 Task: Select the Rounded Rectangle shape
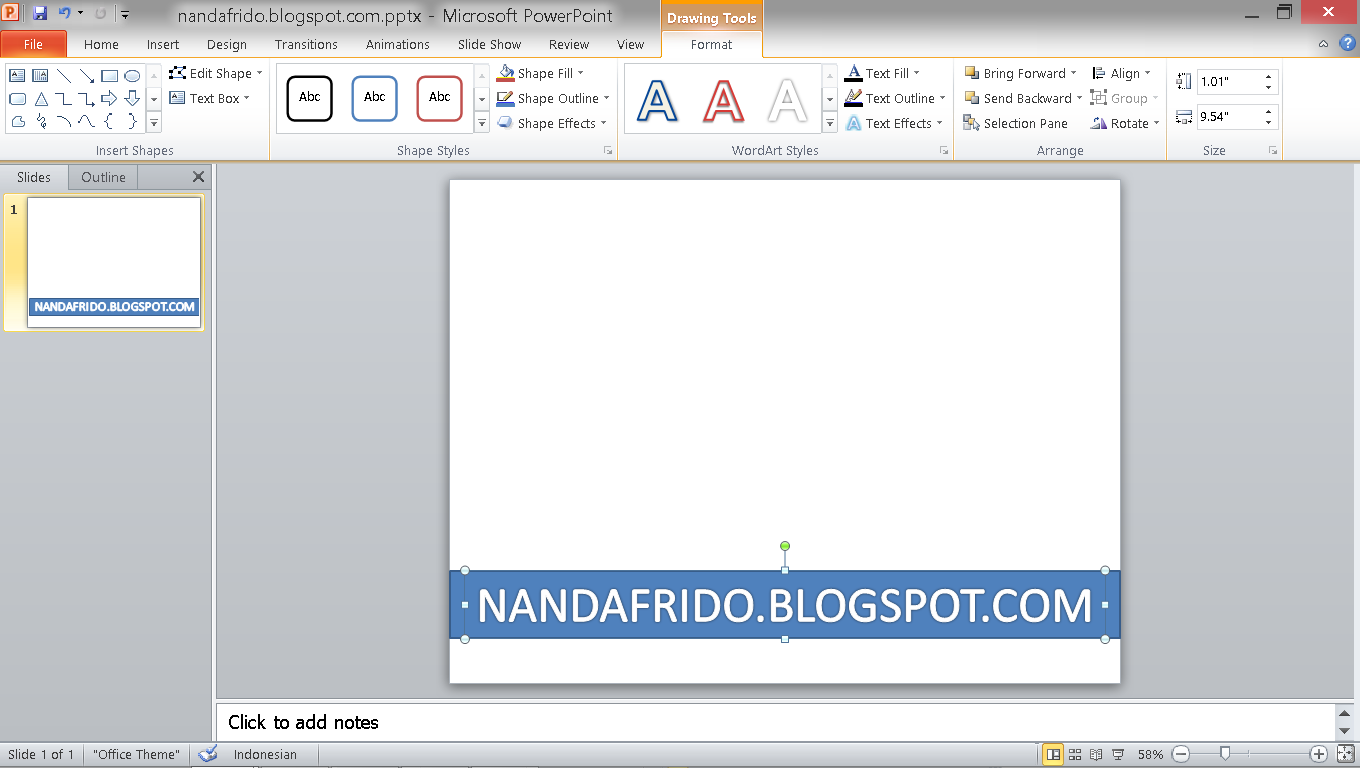[17, 99]
